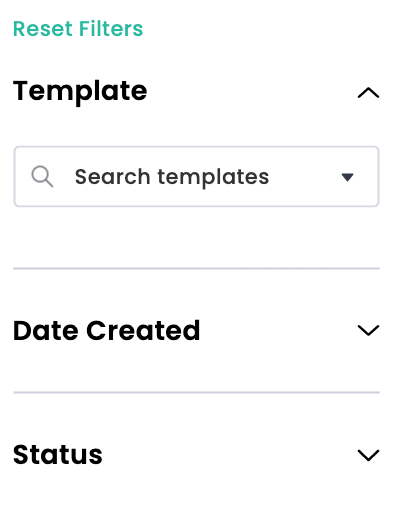This screenshot has width=404, height=524.
Task: Expand the Date Created section via its chevron
Action: tap(368, 330)
